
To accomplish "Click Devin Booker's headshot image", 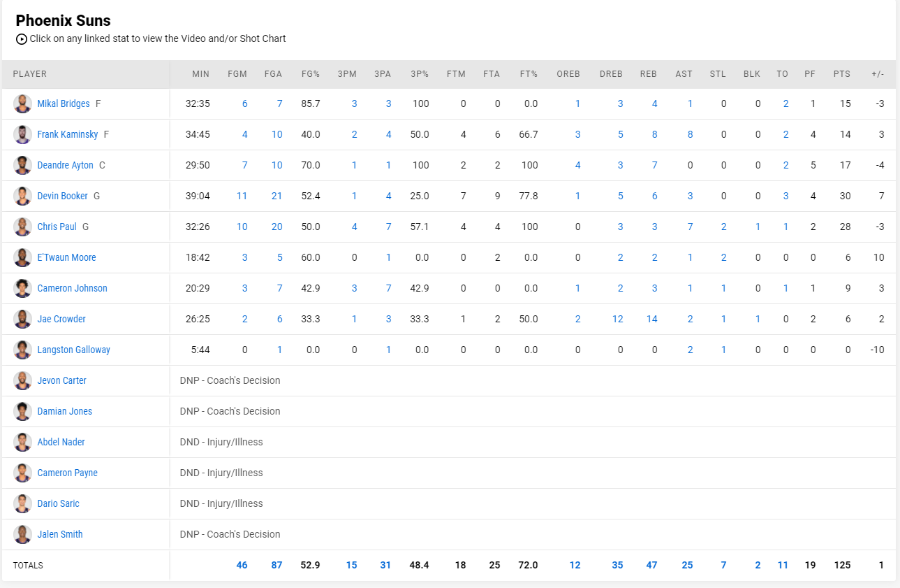I will point(22,196).
